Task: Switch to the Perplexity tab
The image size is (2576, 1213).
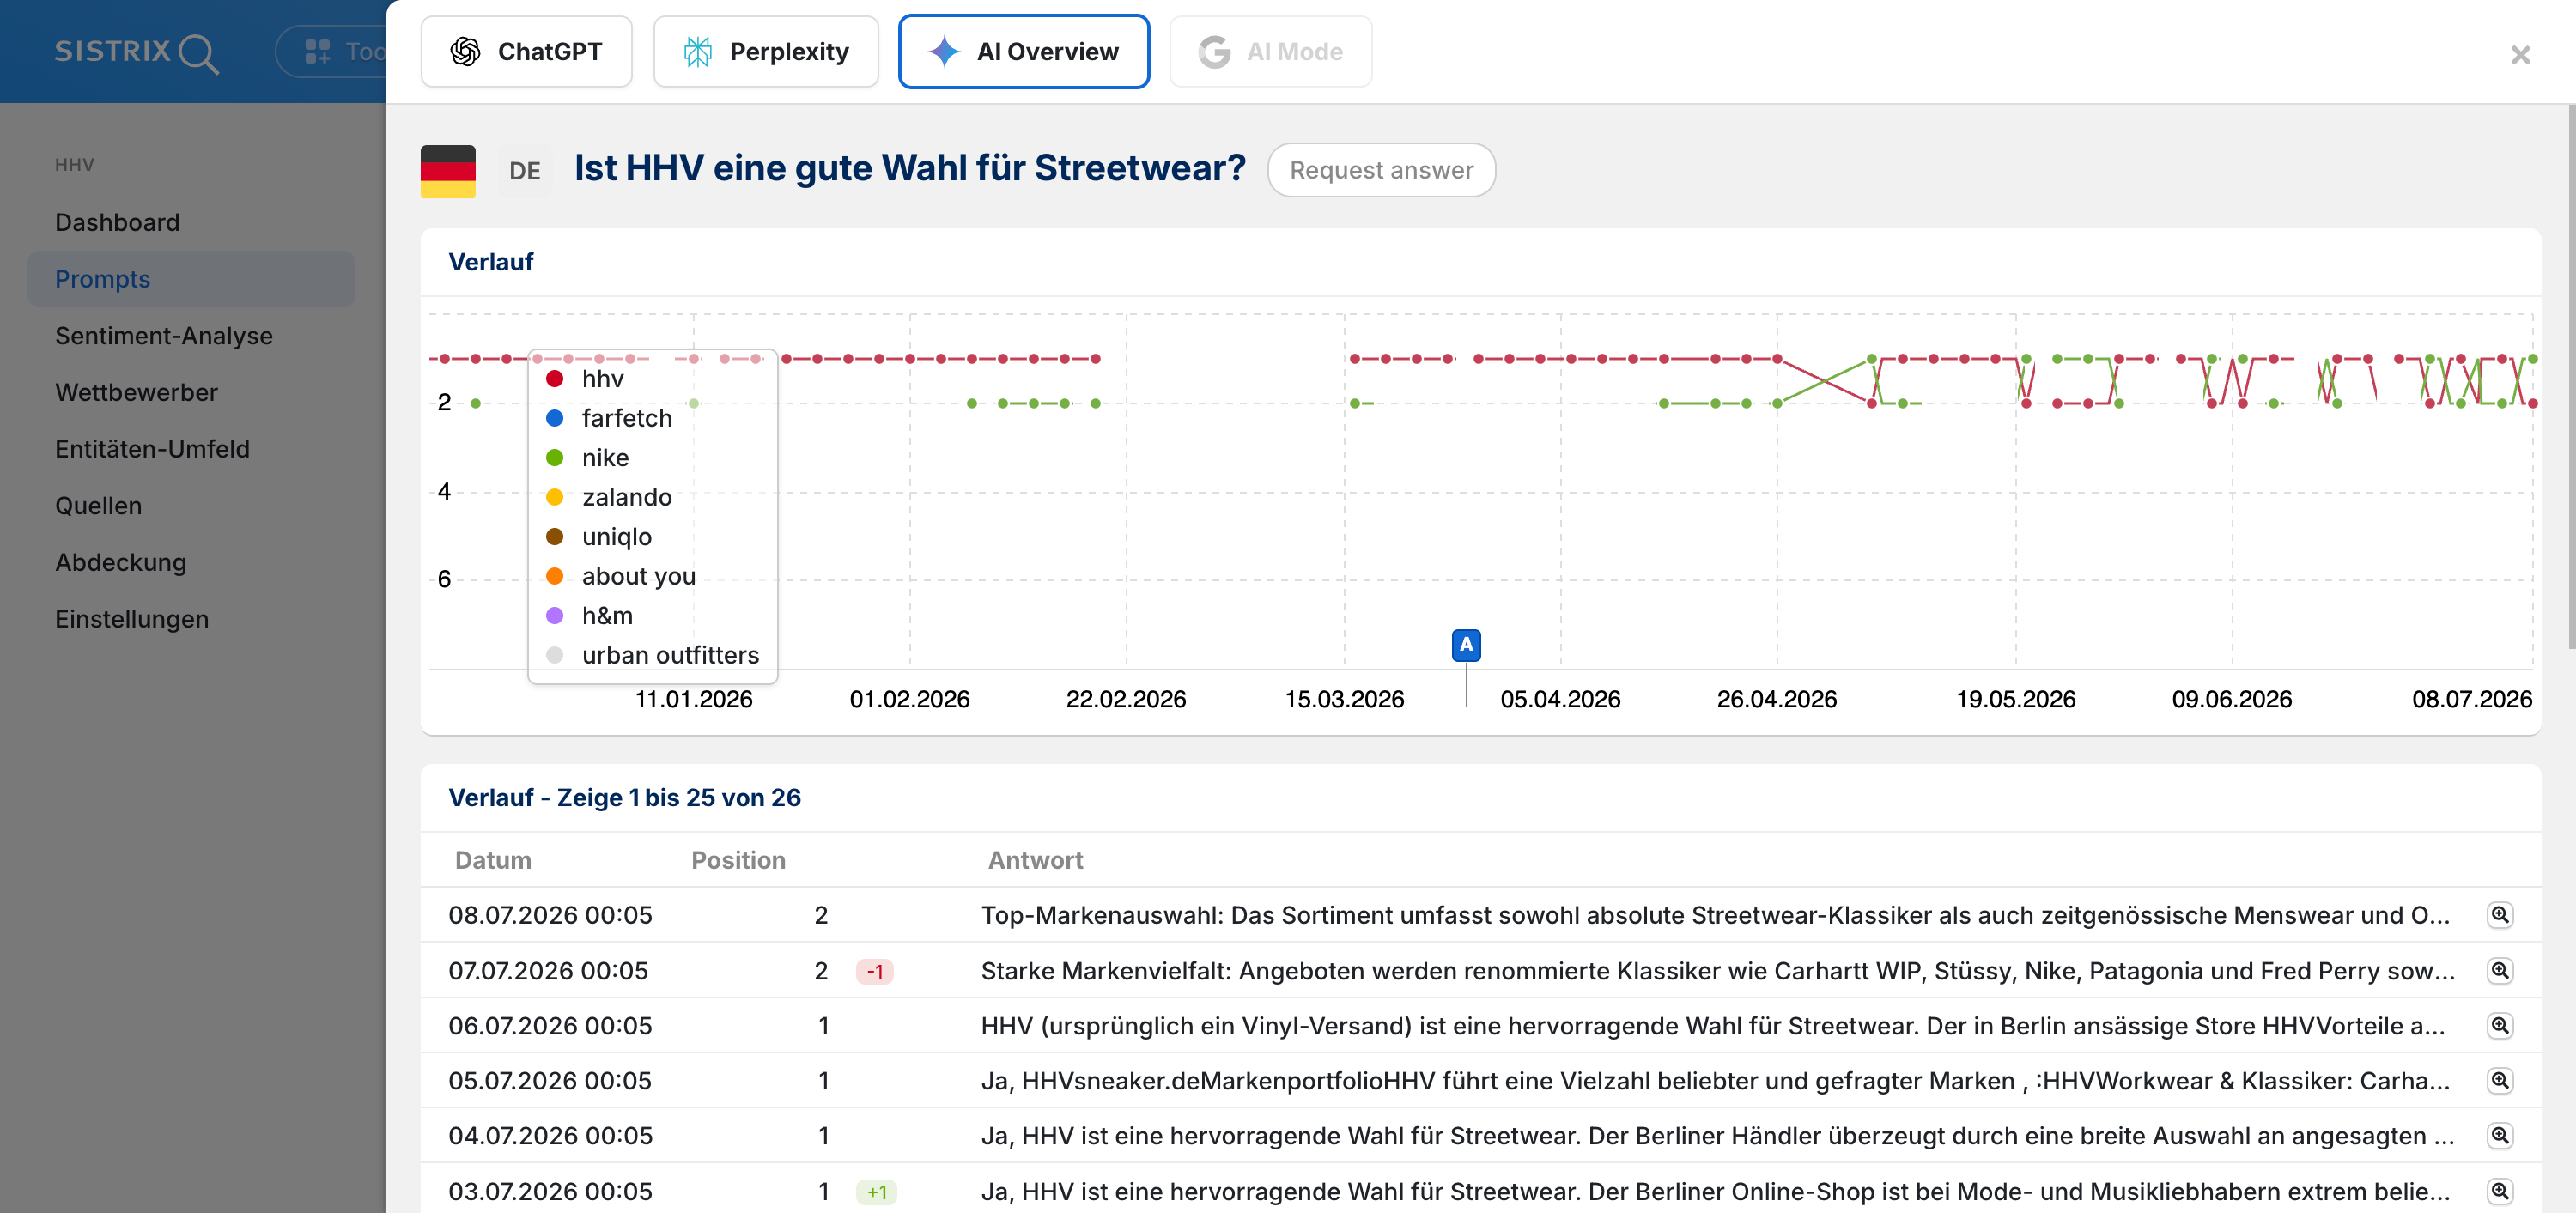Action: [x=765, y=51]
